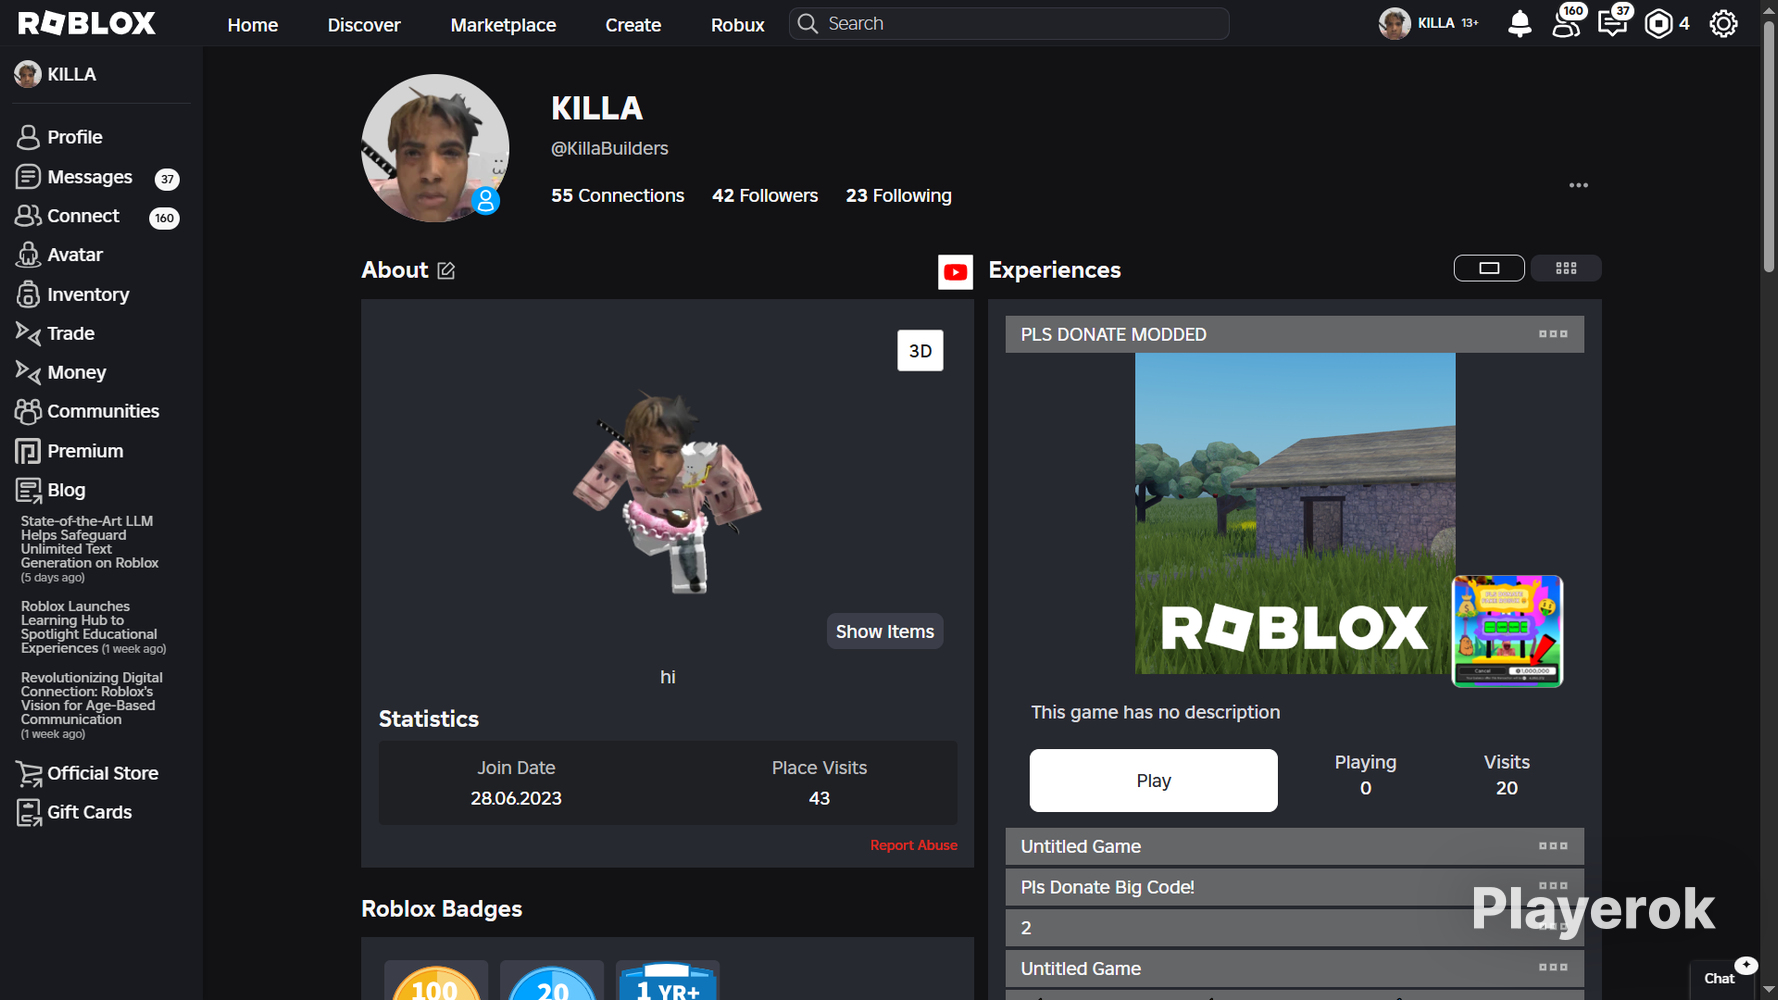Image resolution: width=1778 pixels, height=1000 pixels.
Task: Expand the first Untitled Game row
Action: (x=1294, y=846)
